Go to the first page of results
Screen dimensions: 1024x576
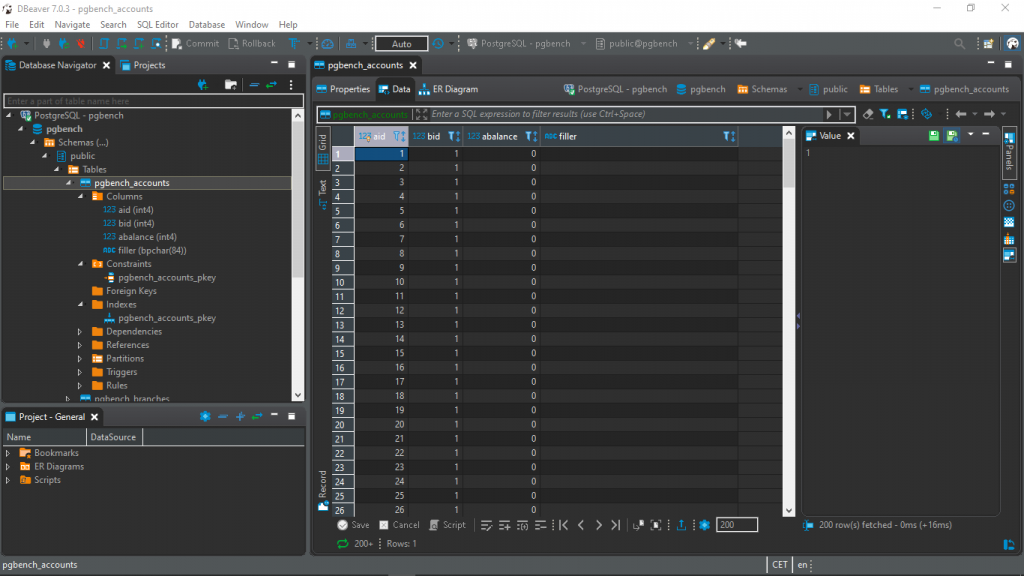coord(564,525)
